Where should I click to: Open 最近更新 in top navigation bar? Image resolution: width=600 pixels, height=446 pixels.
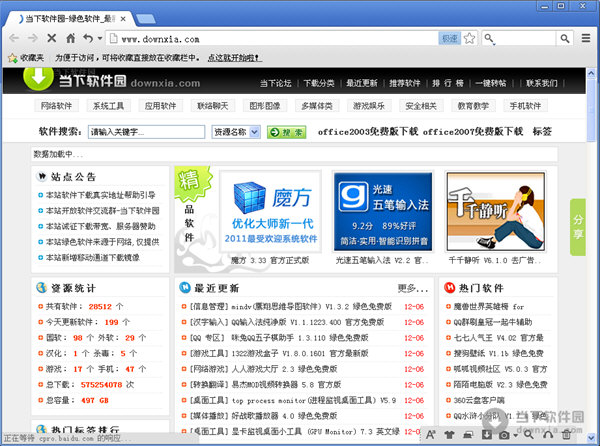pyautogui.click(x=362, y=83)
